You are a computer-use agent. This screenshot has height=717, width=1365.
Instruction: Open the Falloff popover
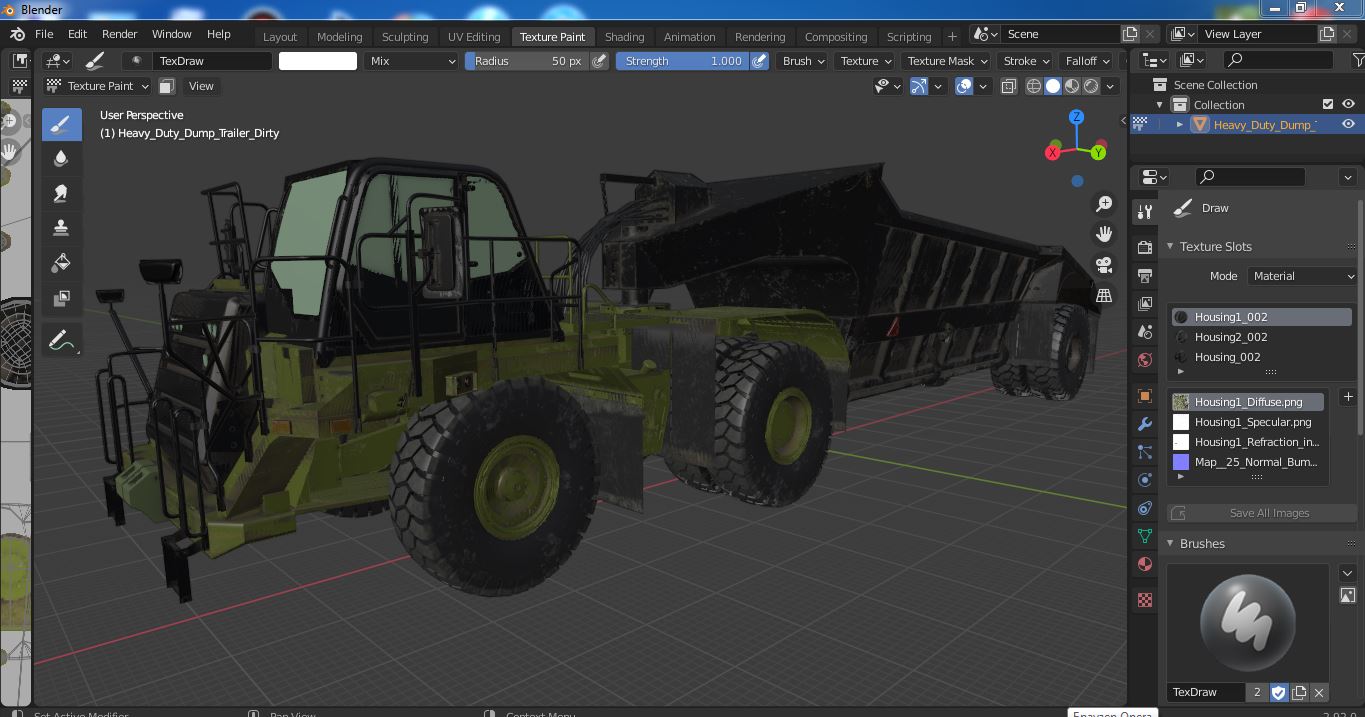[1087, 61]
